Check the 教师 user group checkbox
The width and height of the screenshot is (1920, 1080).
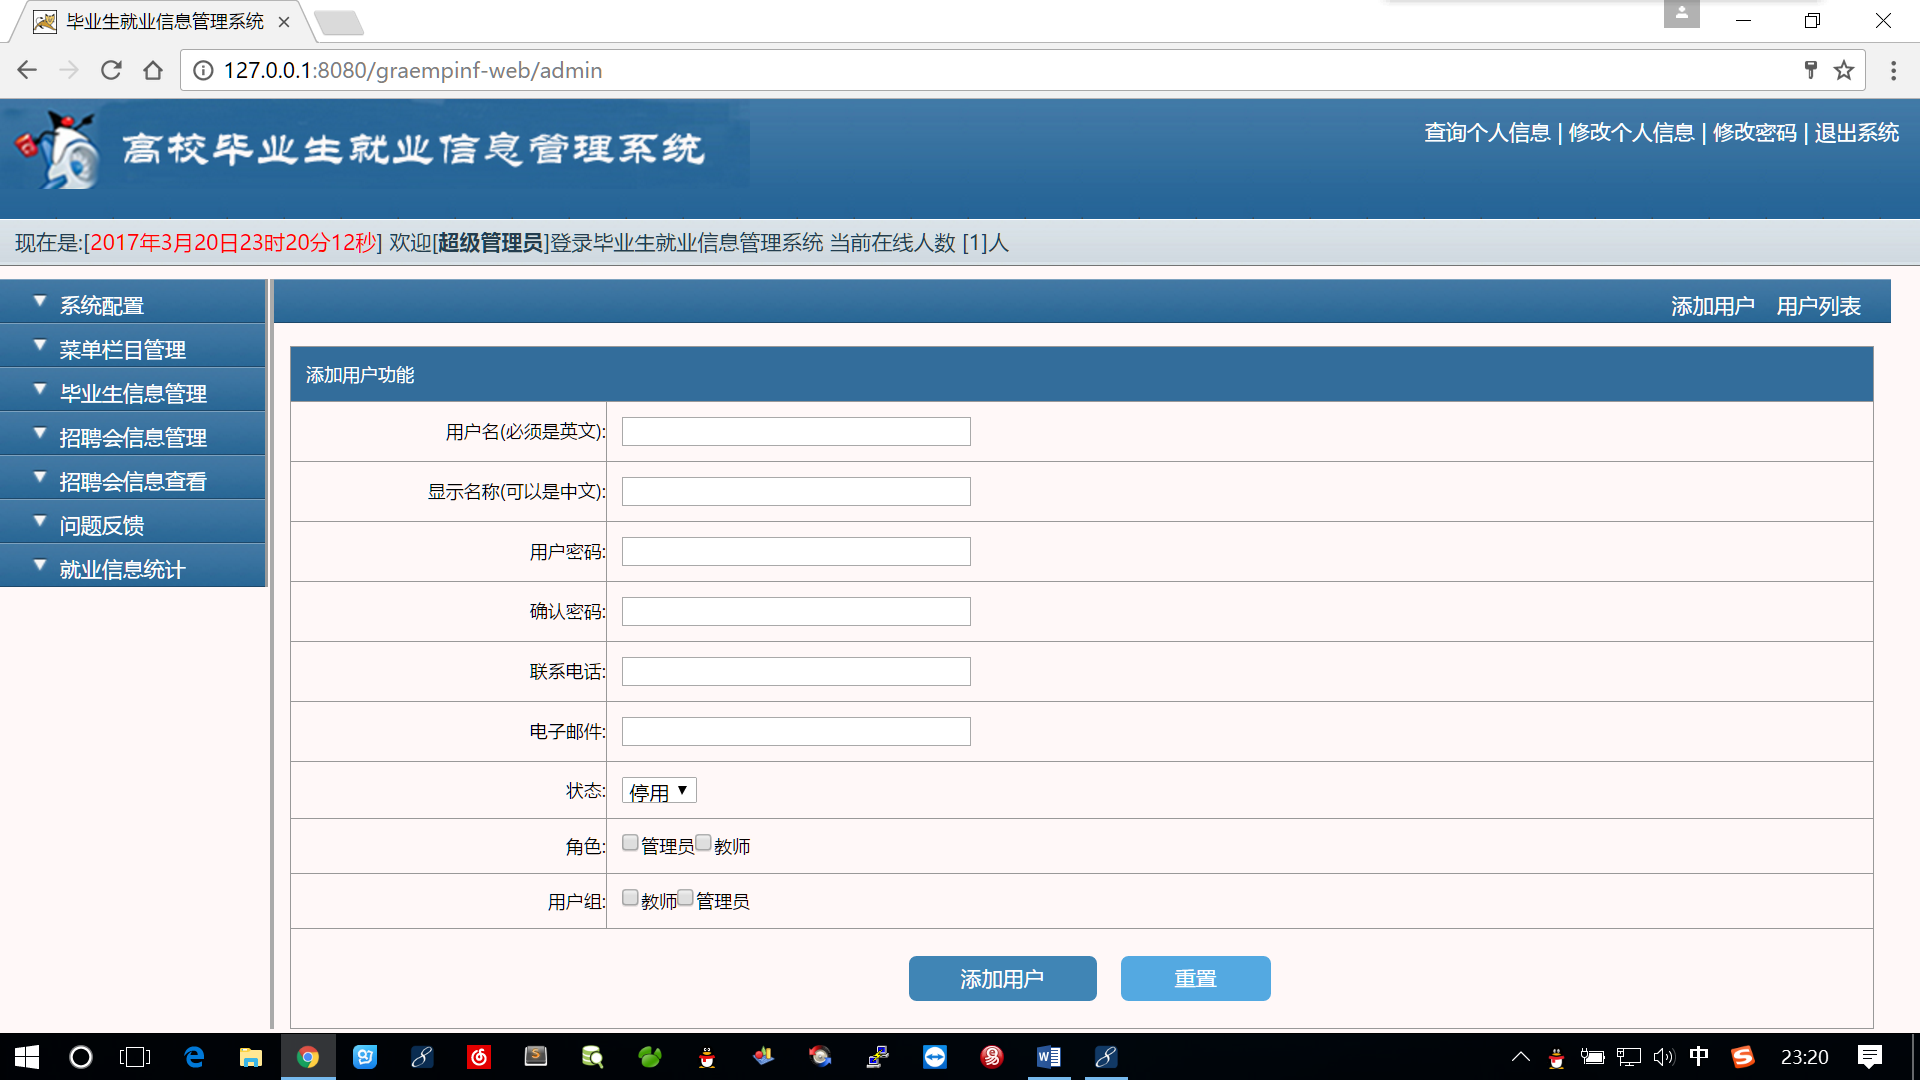pyautogui.click(x=630, y=898)
